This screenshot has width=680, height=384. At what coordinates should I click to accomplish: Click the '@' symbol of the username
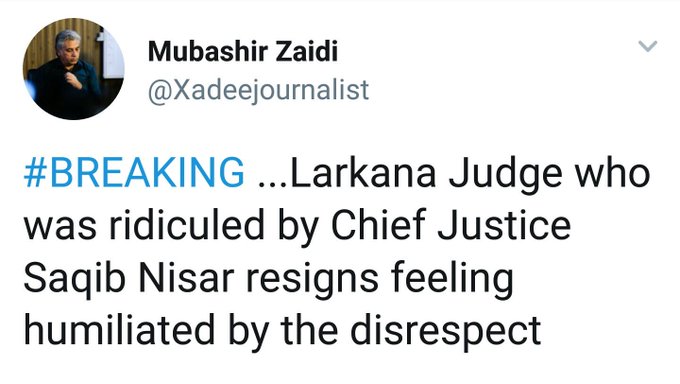pyautogui.click(x=157, y=92)
